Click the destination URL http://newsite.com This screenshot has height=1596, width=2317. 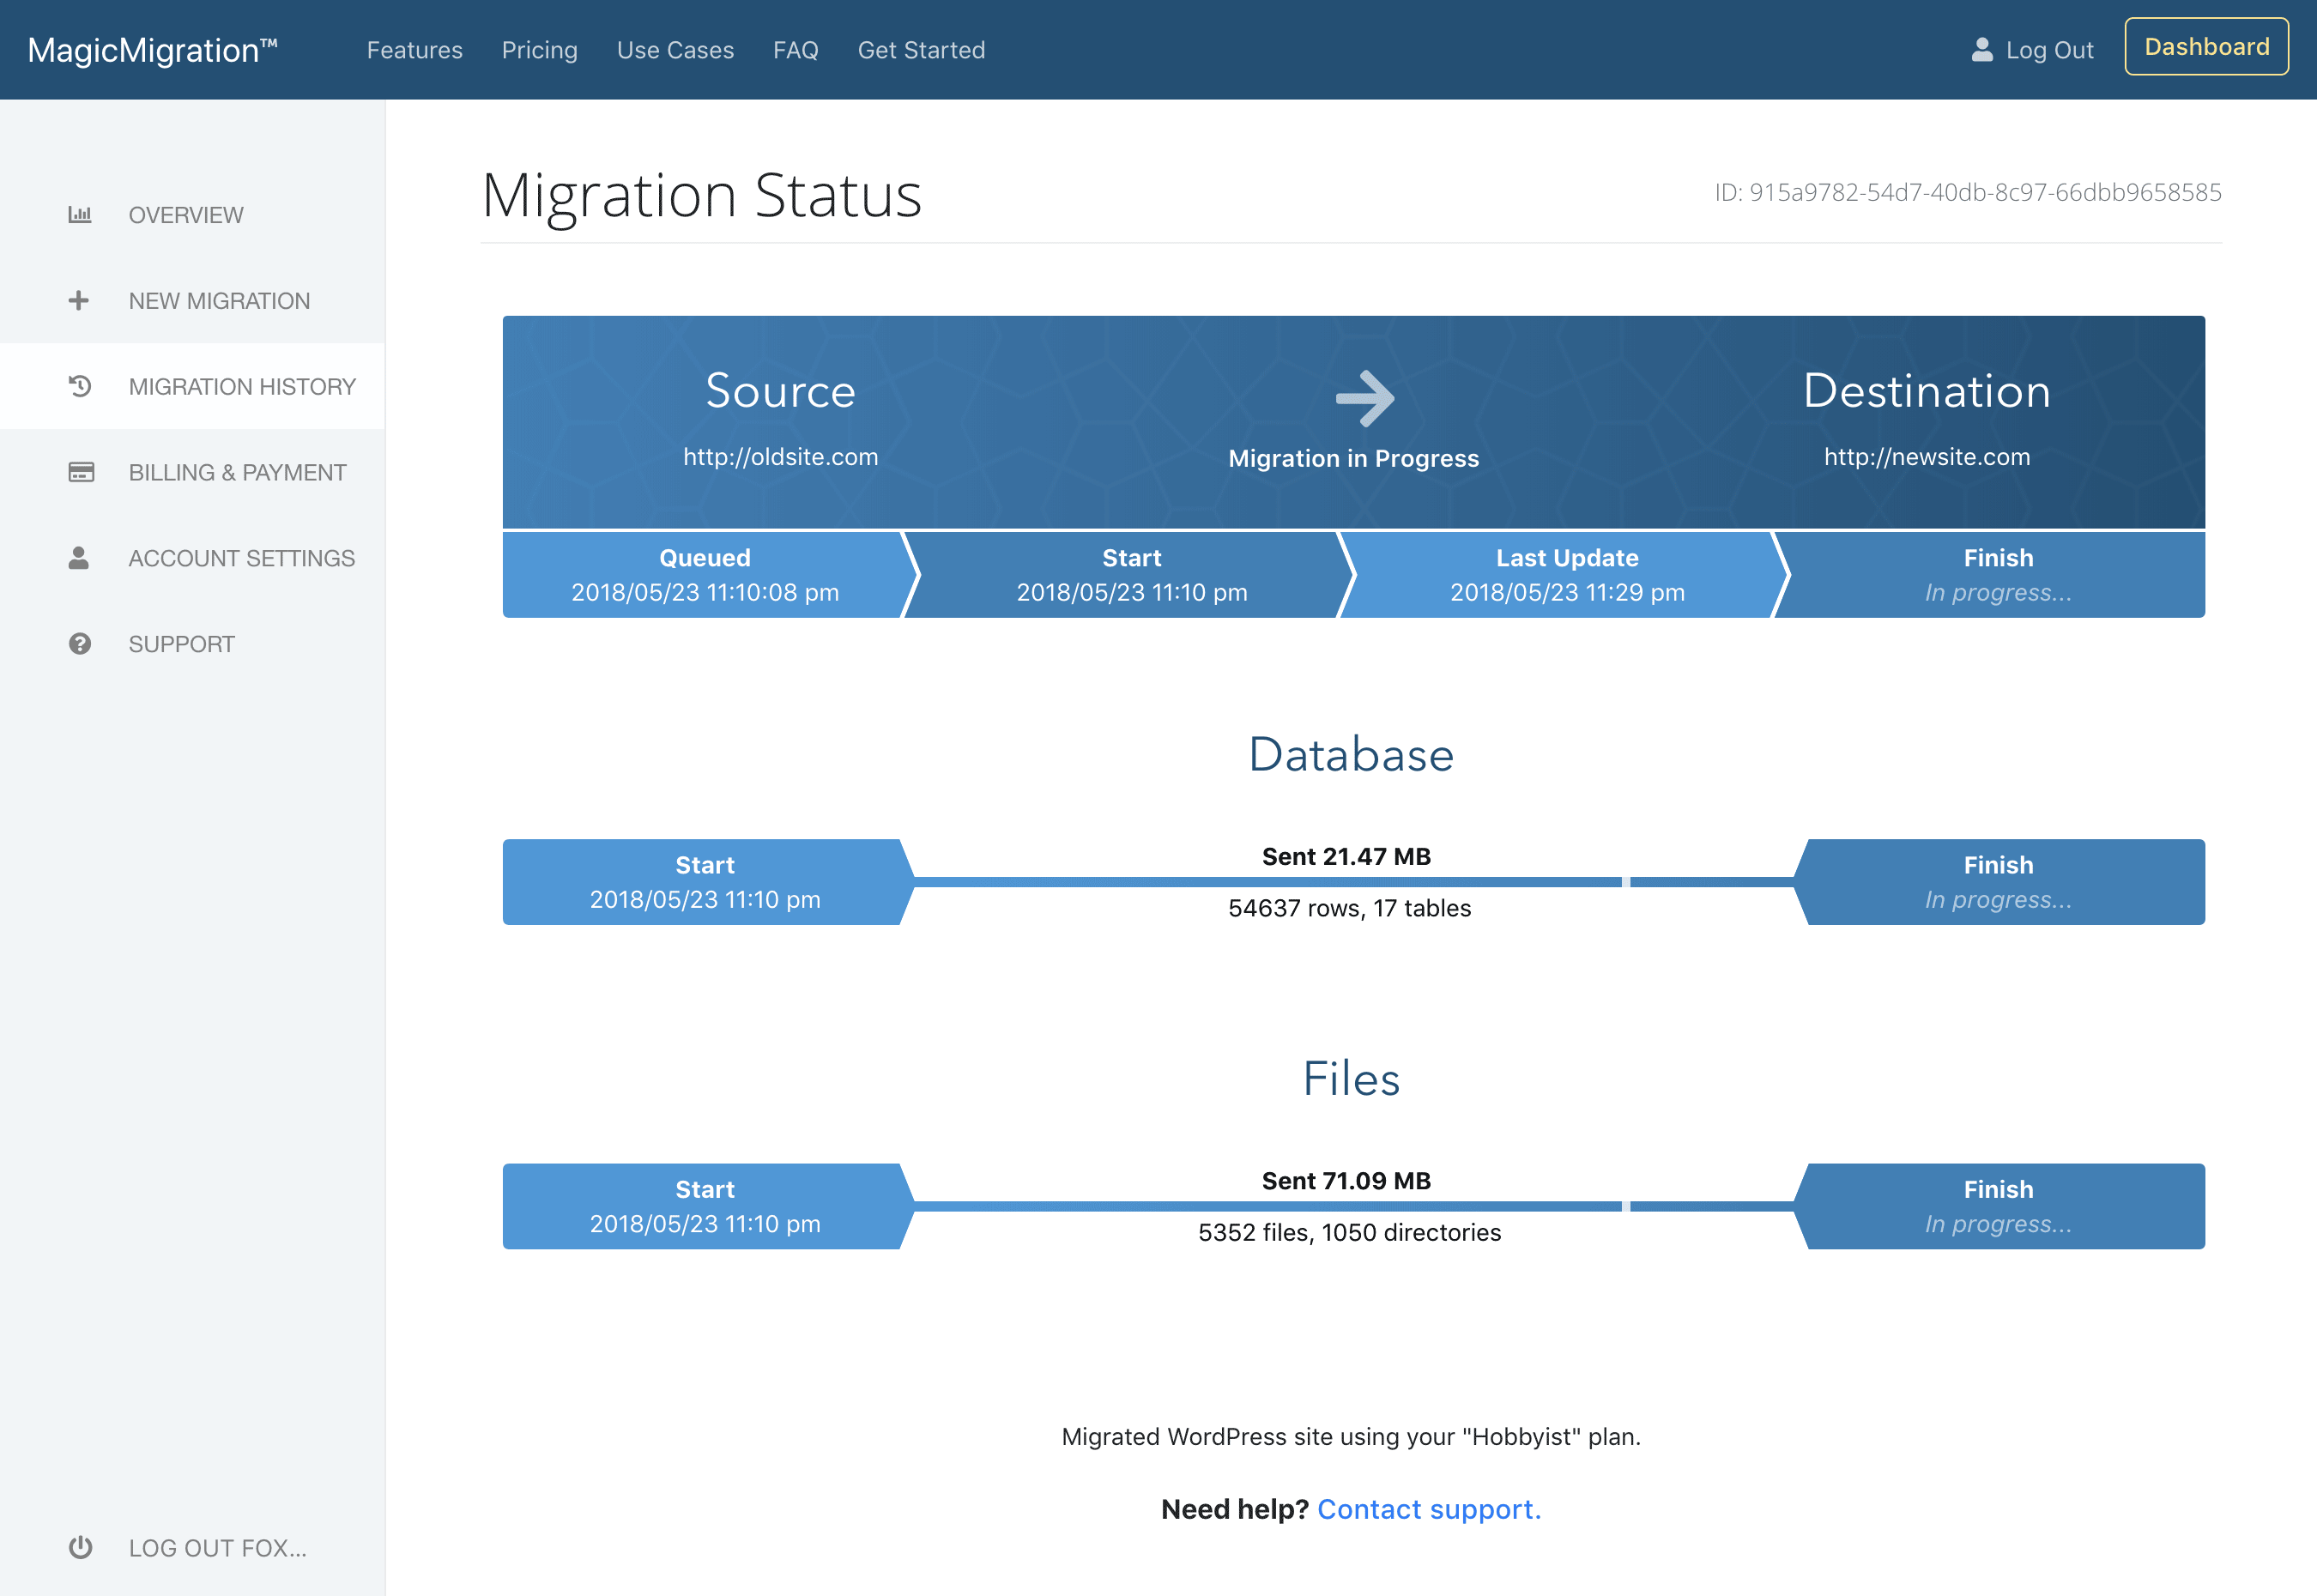pos(1927,457)
